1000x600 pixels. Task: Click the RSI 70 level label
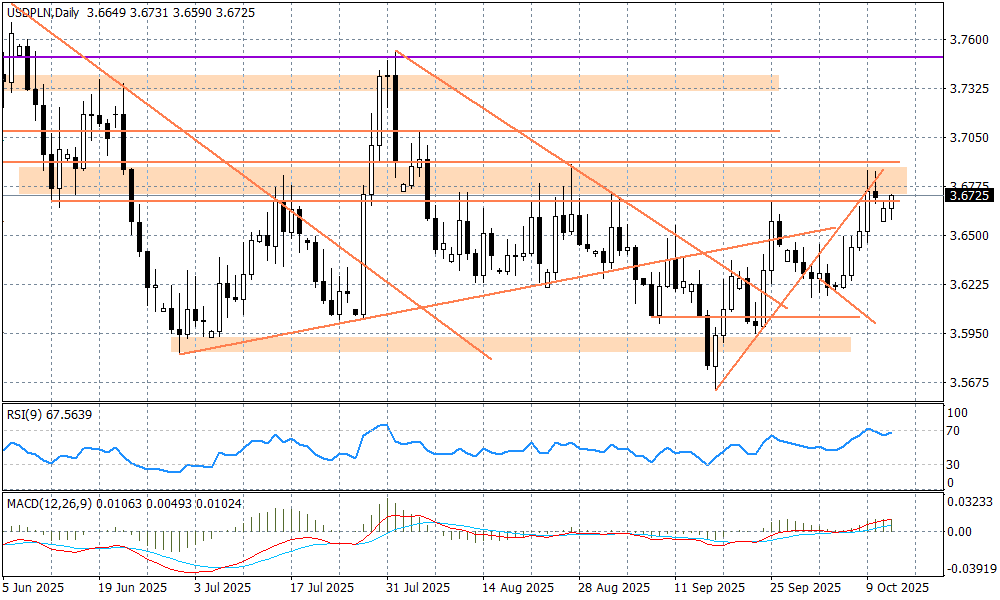(x=953, y=431)
